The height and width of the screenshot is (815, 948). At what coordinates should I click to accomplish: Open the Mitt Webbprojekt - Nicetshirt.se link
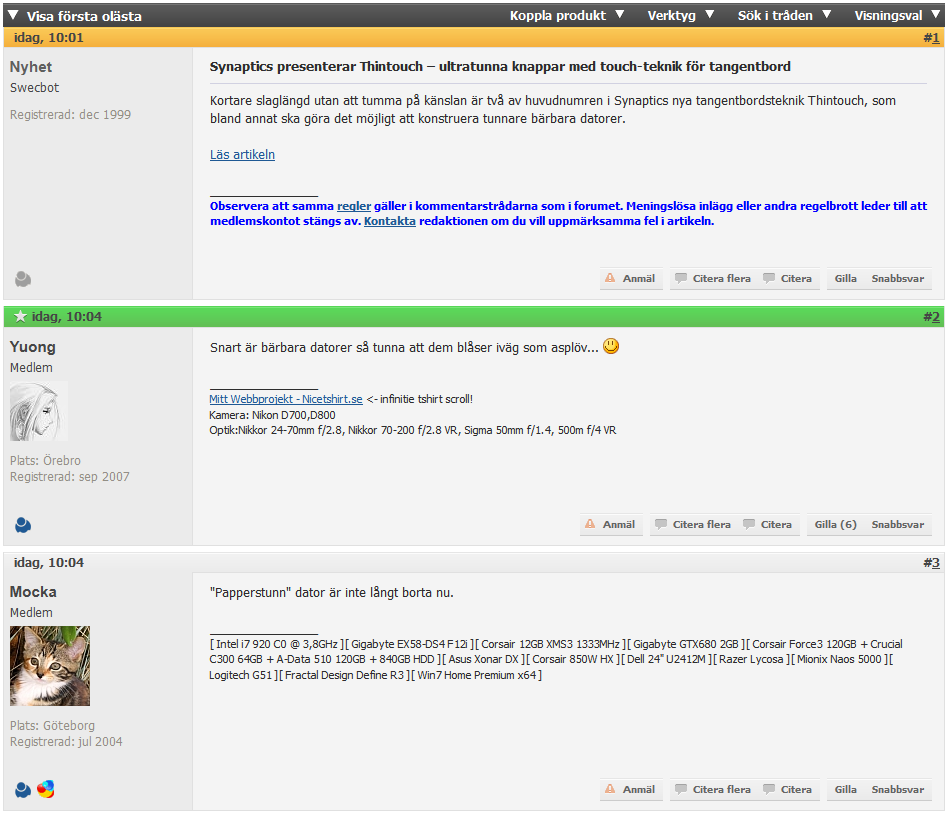point(286,399)
